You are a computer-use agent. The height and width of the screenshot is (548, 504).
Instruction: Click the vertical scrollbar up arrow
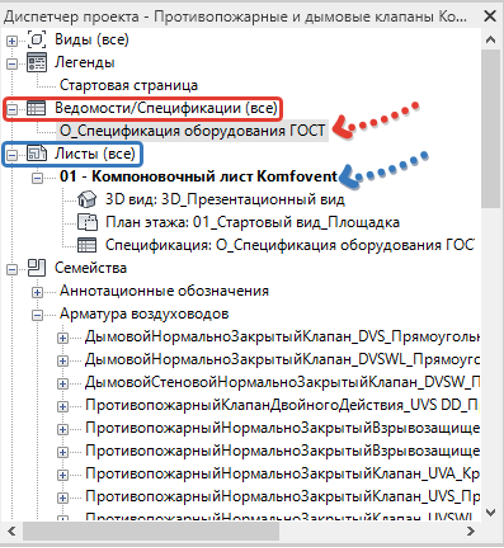[x=490, y=39]
